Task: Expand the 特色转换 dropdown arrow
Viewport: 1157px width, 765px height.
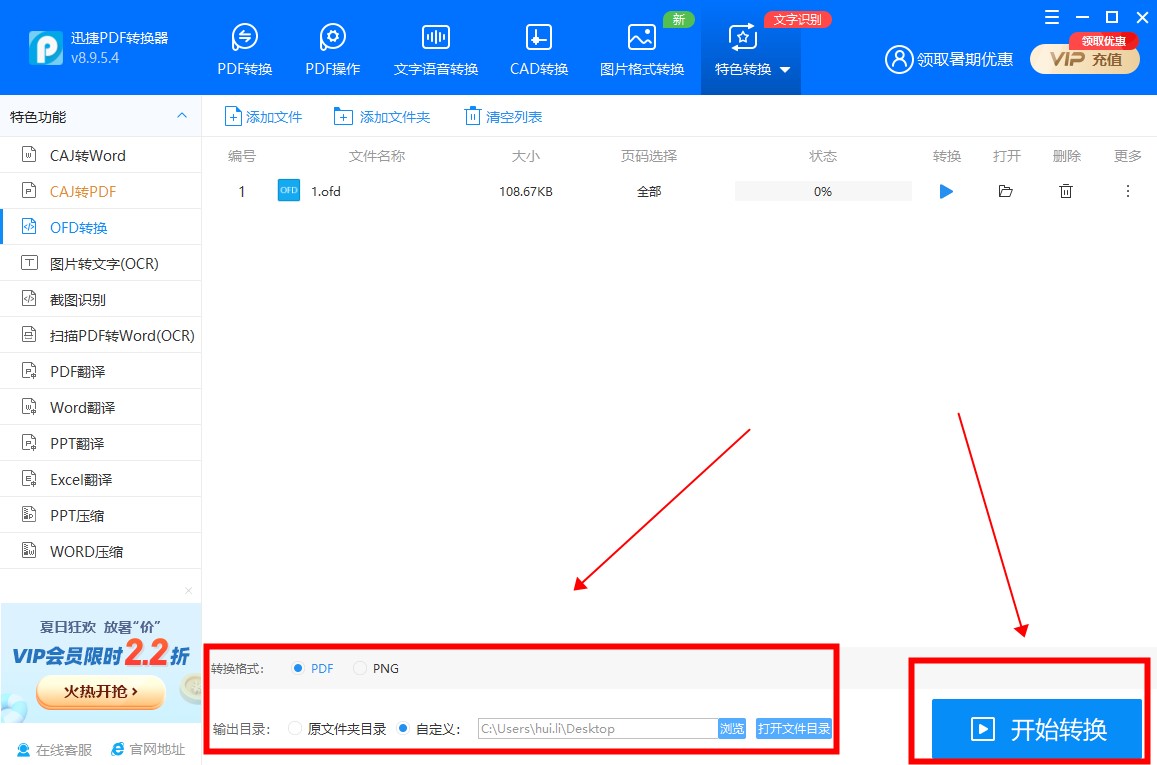Action: (x=785, y=70)
